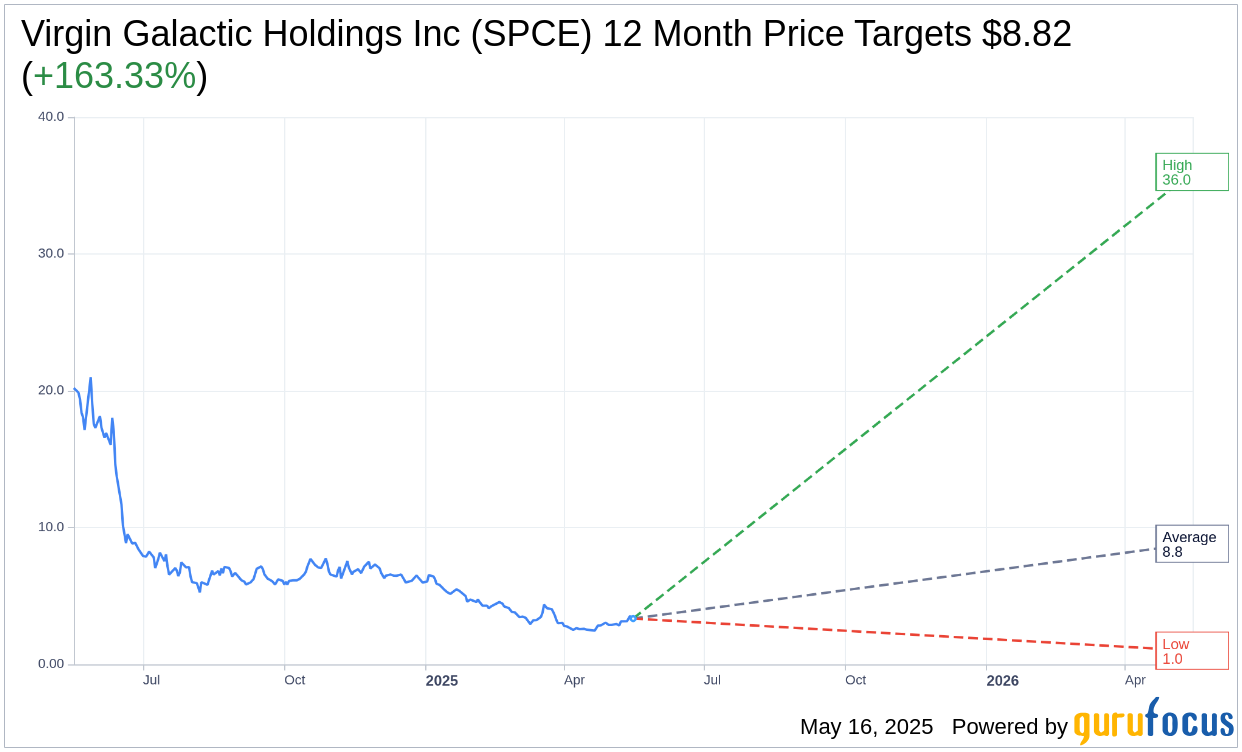
Task: Select the Average 8.8 price target label
Action: click(1192, 544)
